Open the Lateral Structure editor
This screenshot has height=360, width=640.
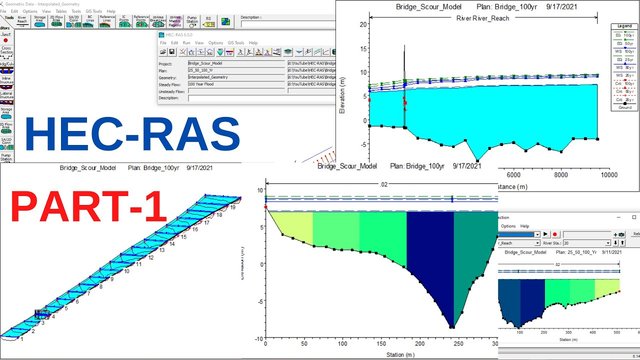click(6, 98)
